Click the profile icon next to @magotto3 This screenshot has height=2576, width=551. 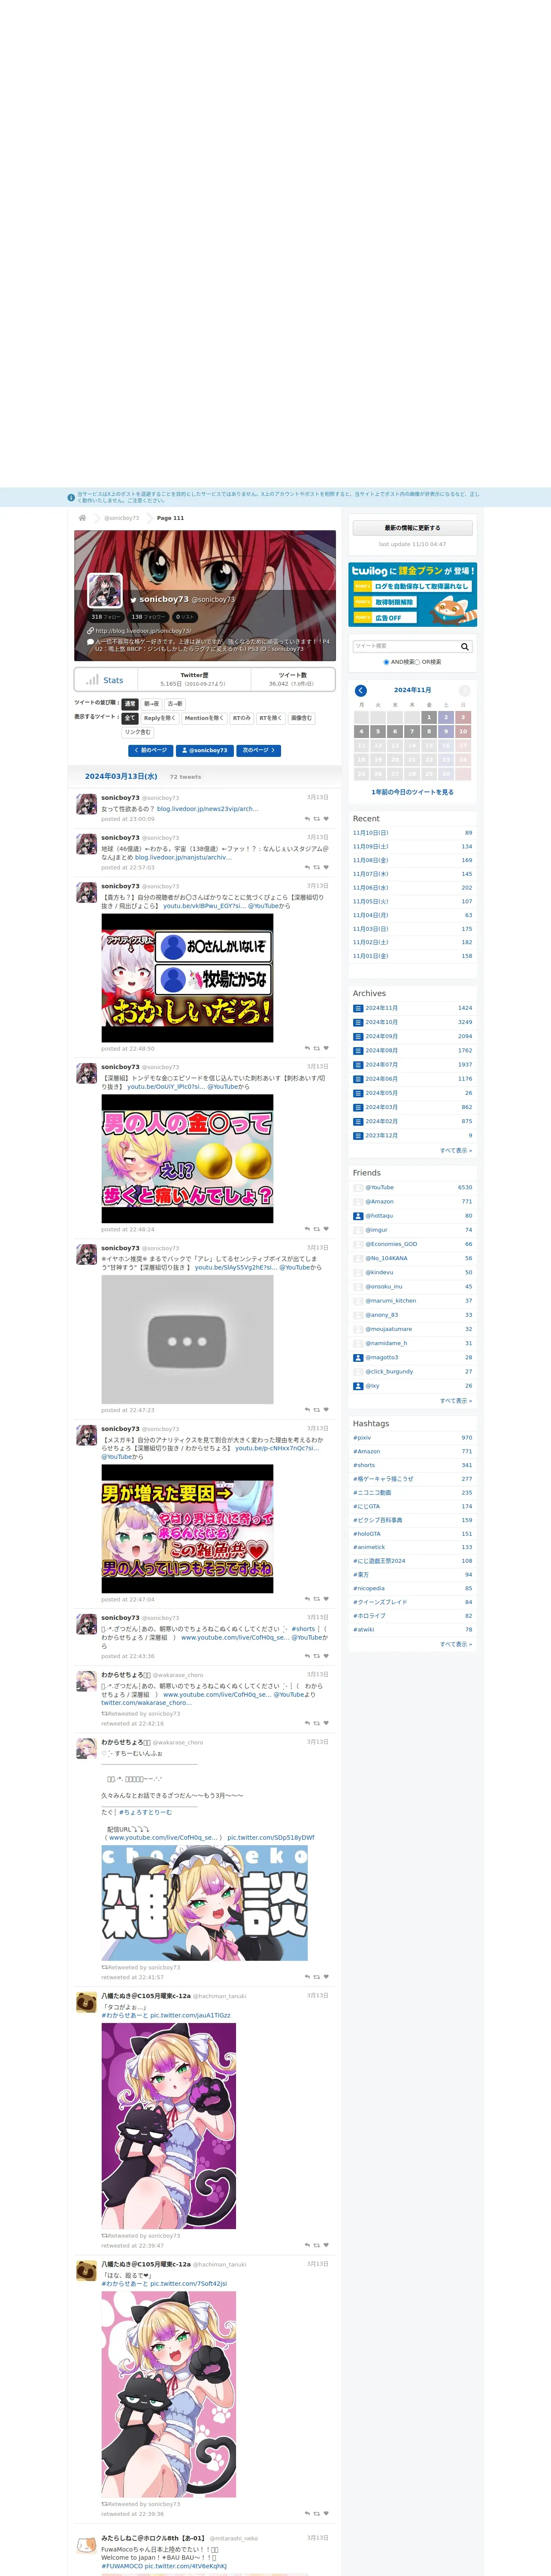pyautogui.click(x=358, y=1358)
